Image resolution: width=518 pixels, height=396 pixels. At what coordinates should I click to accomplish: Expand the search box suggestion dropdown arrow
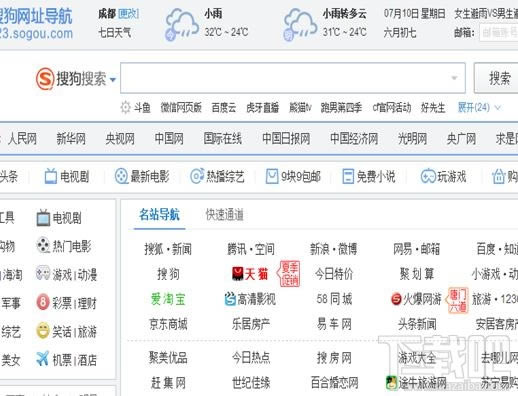[x=454, y=78]
